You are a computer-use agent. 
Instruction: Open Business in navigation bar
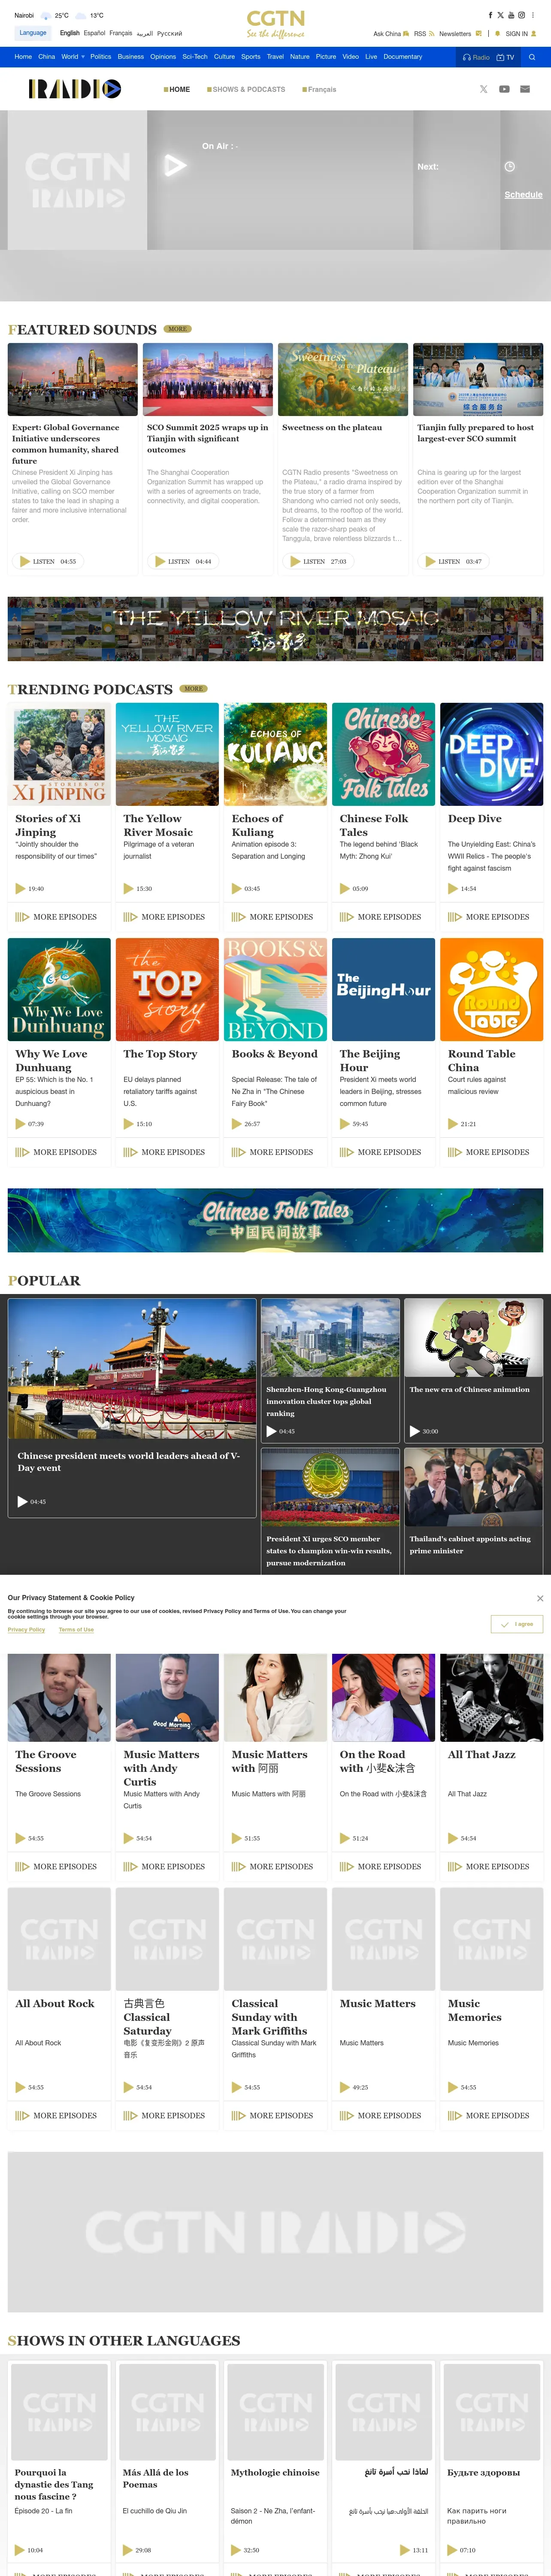pos(131,57)
